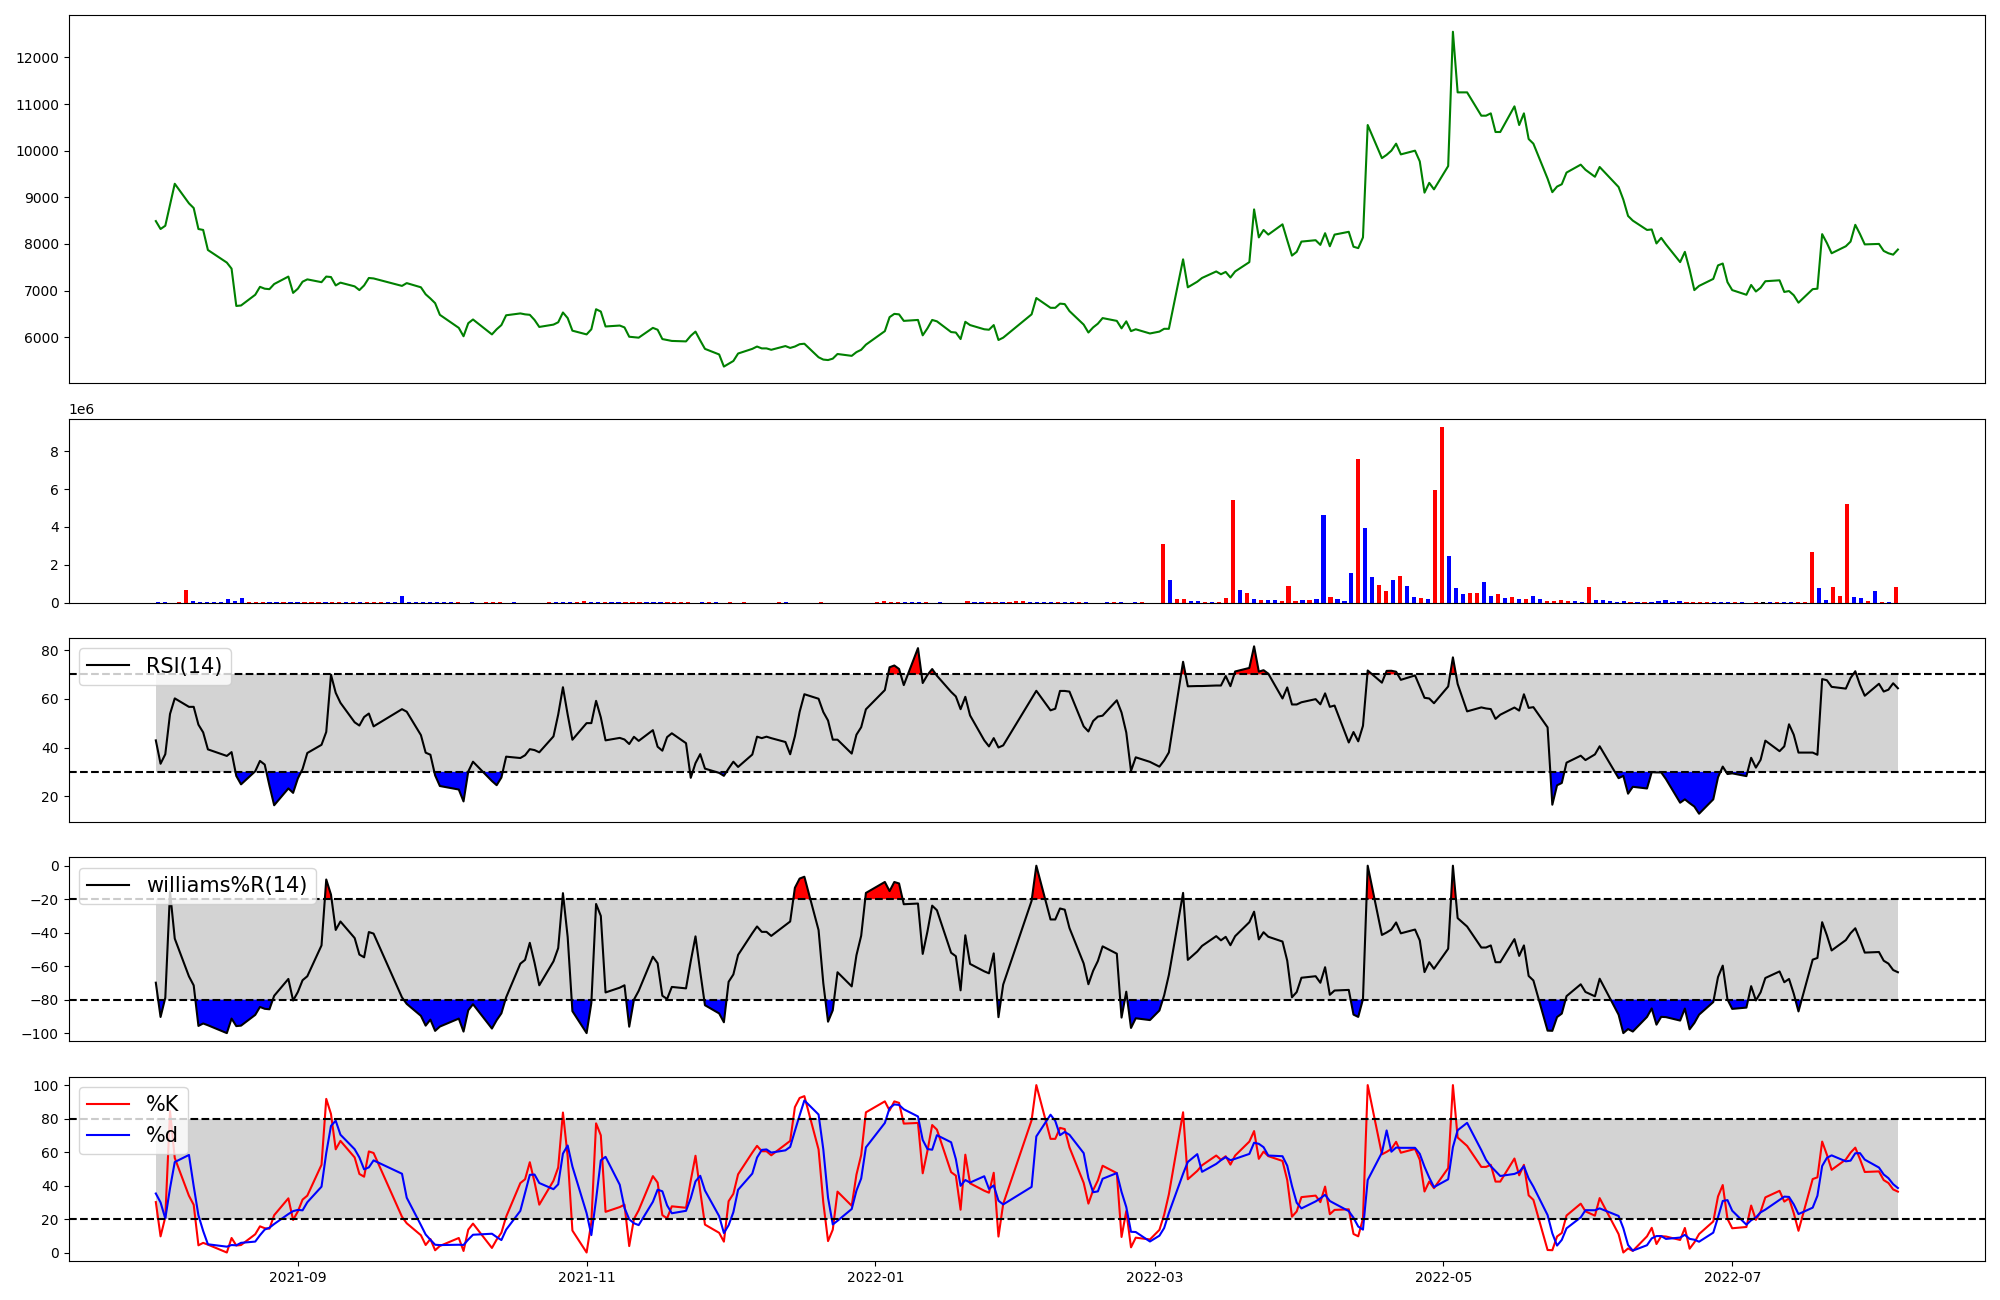Click the 100 tick label on the stochastic axis
This screenshot has height=1300, width=2000.
pos(47,1086)
